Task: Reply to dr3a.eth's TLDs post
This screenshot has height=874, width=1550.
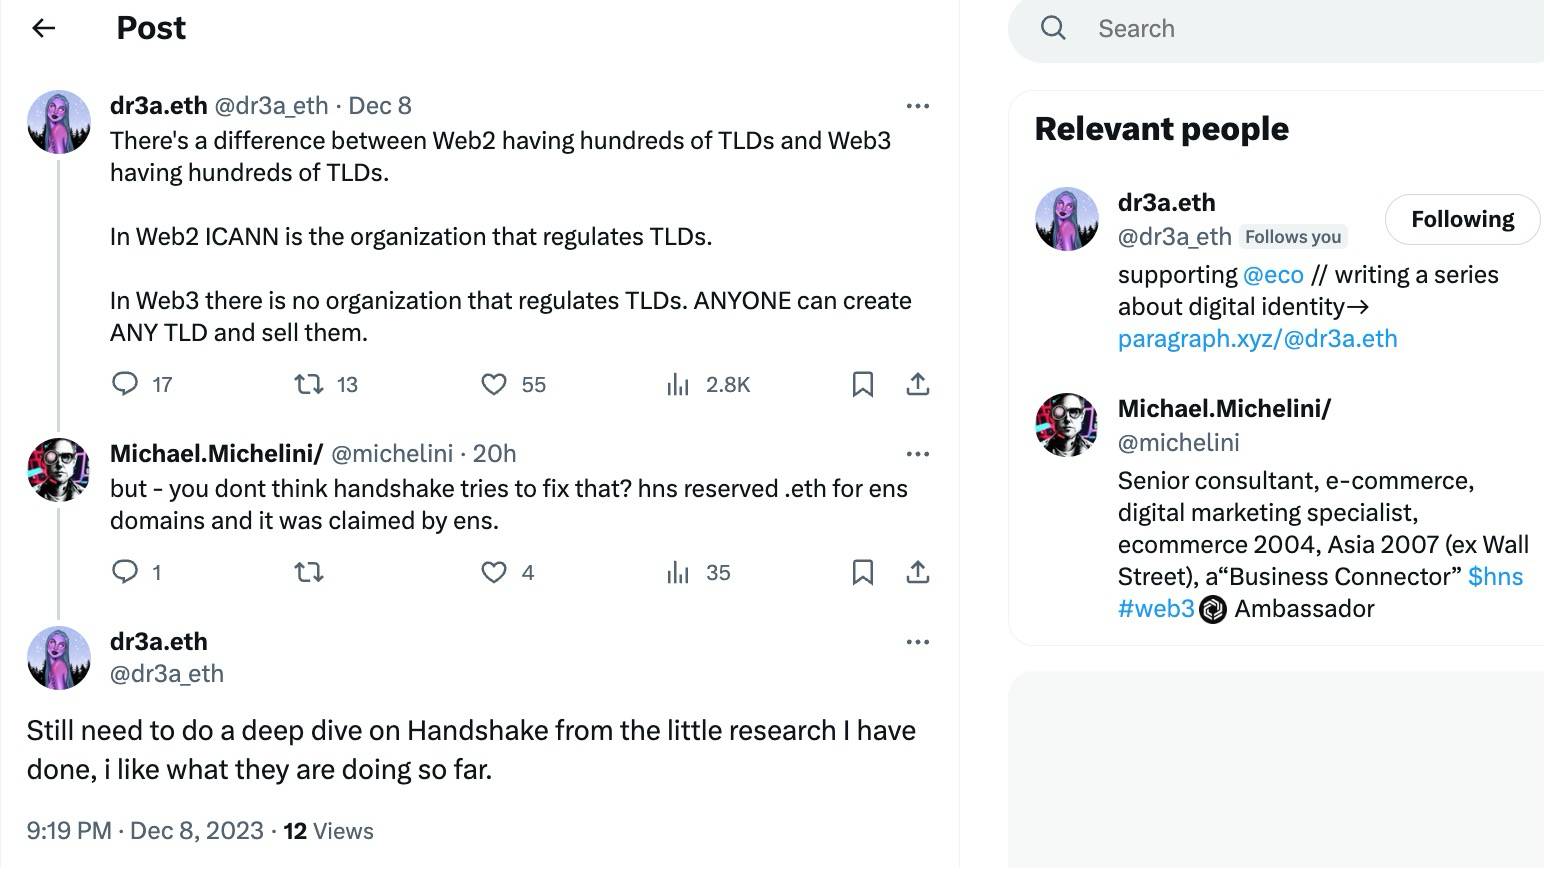Action: tap(125, 384)
